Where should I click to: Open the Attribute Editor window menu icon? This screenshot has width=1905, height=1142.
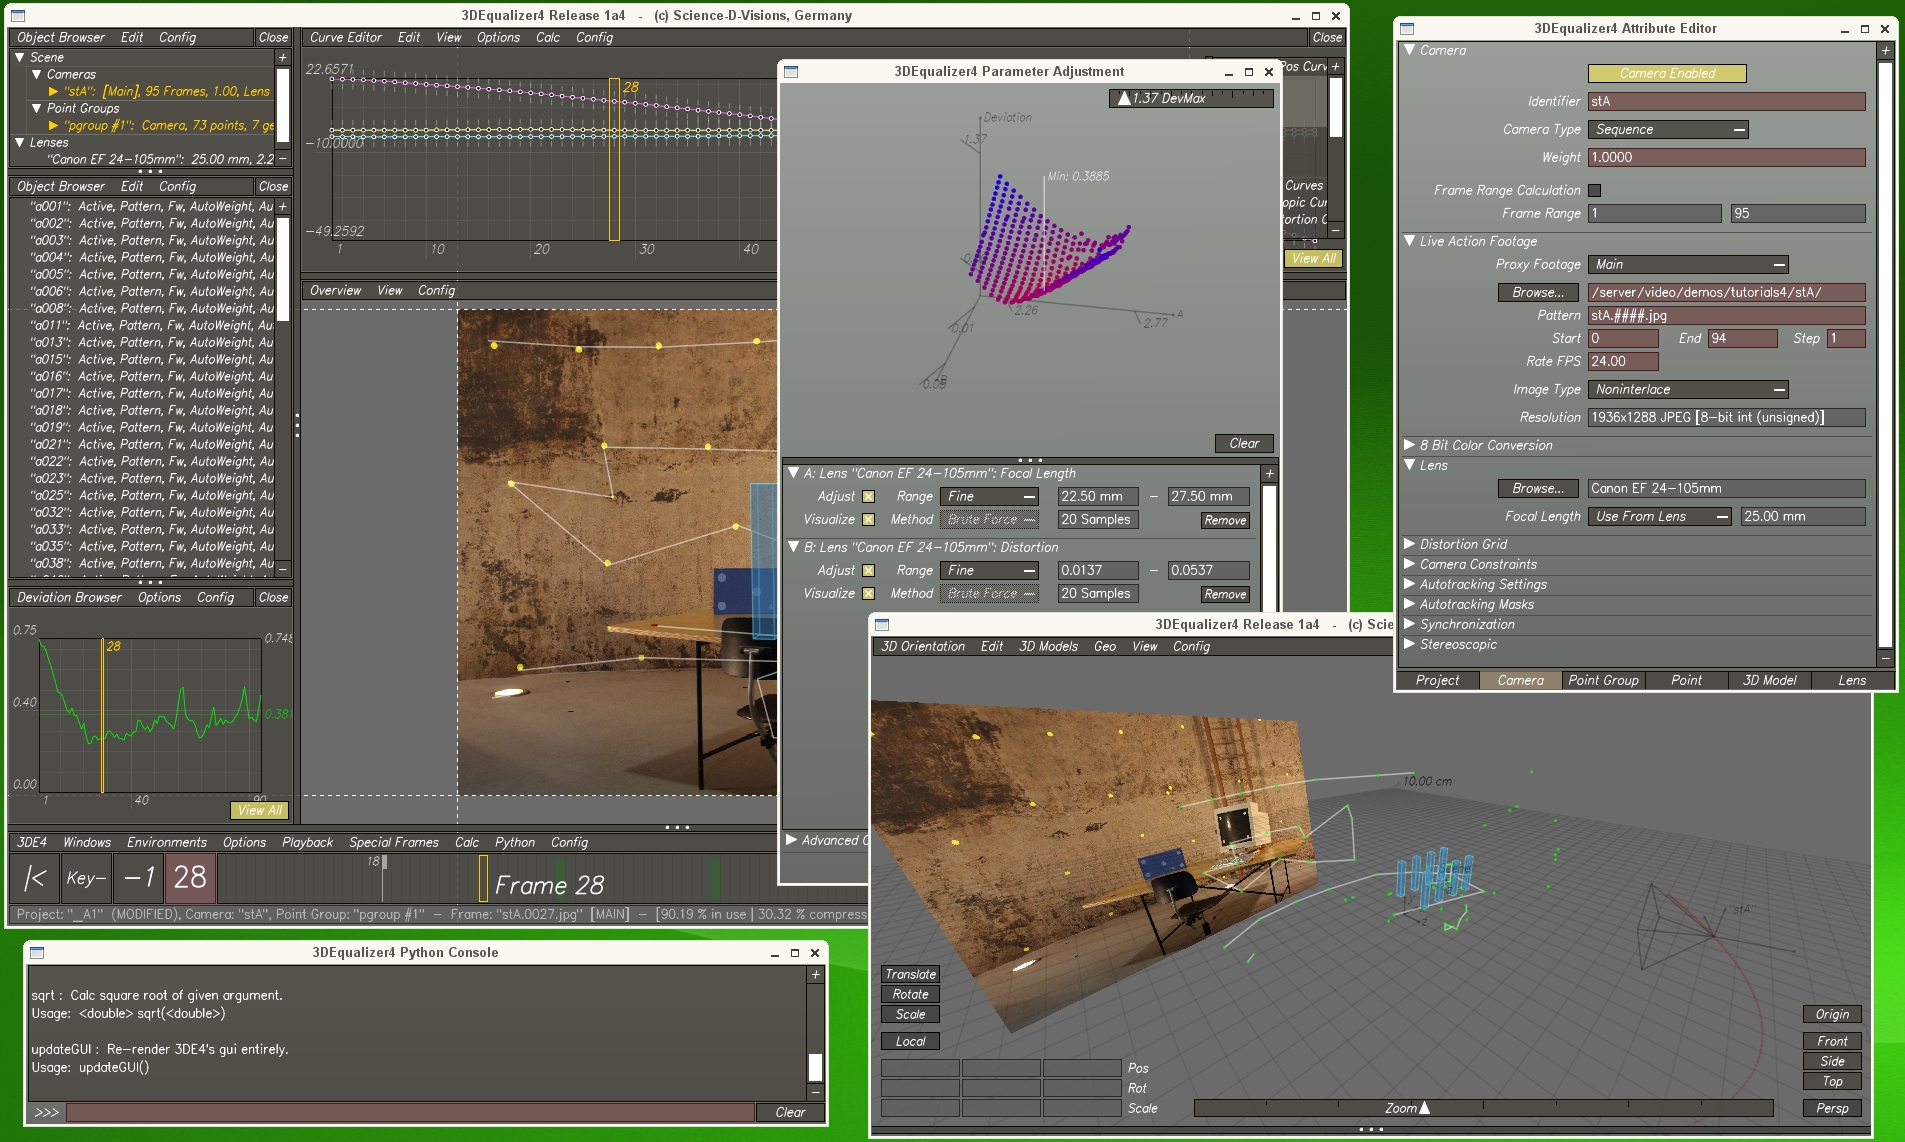coord(1407,29)
